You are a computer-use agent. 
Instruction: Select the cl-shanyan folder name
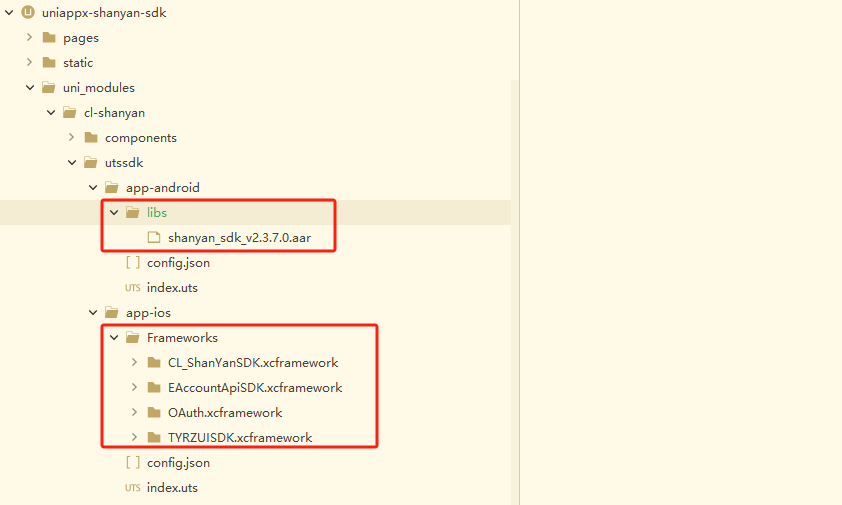[x=114, y=112]
